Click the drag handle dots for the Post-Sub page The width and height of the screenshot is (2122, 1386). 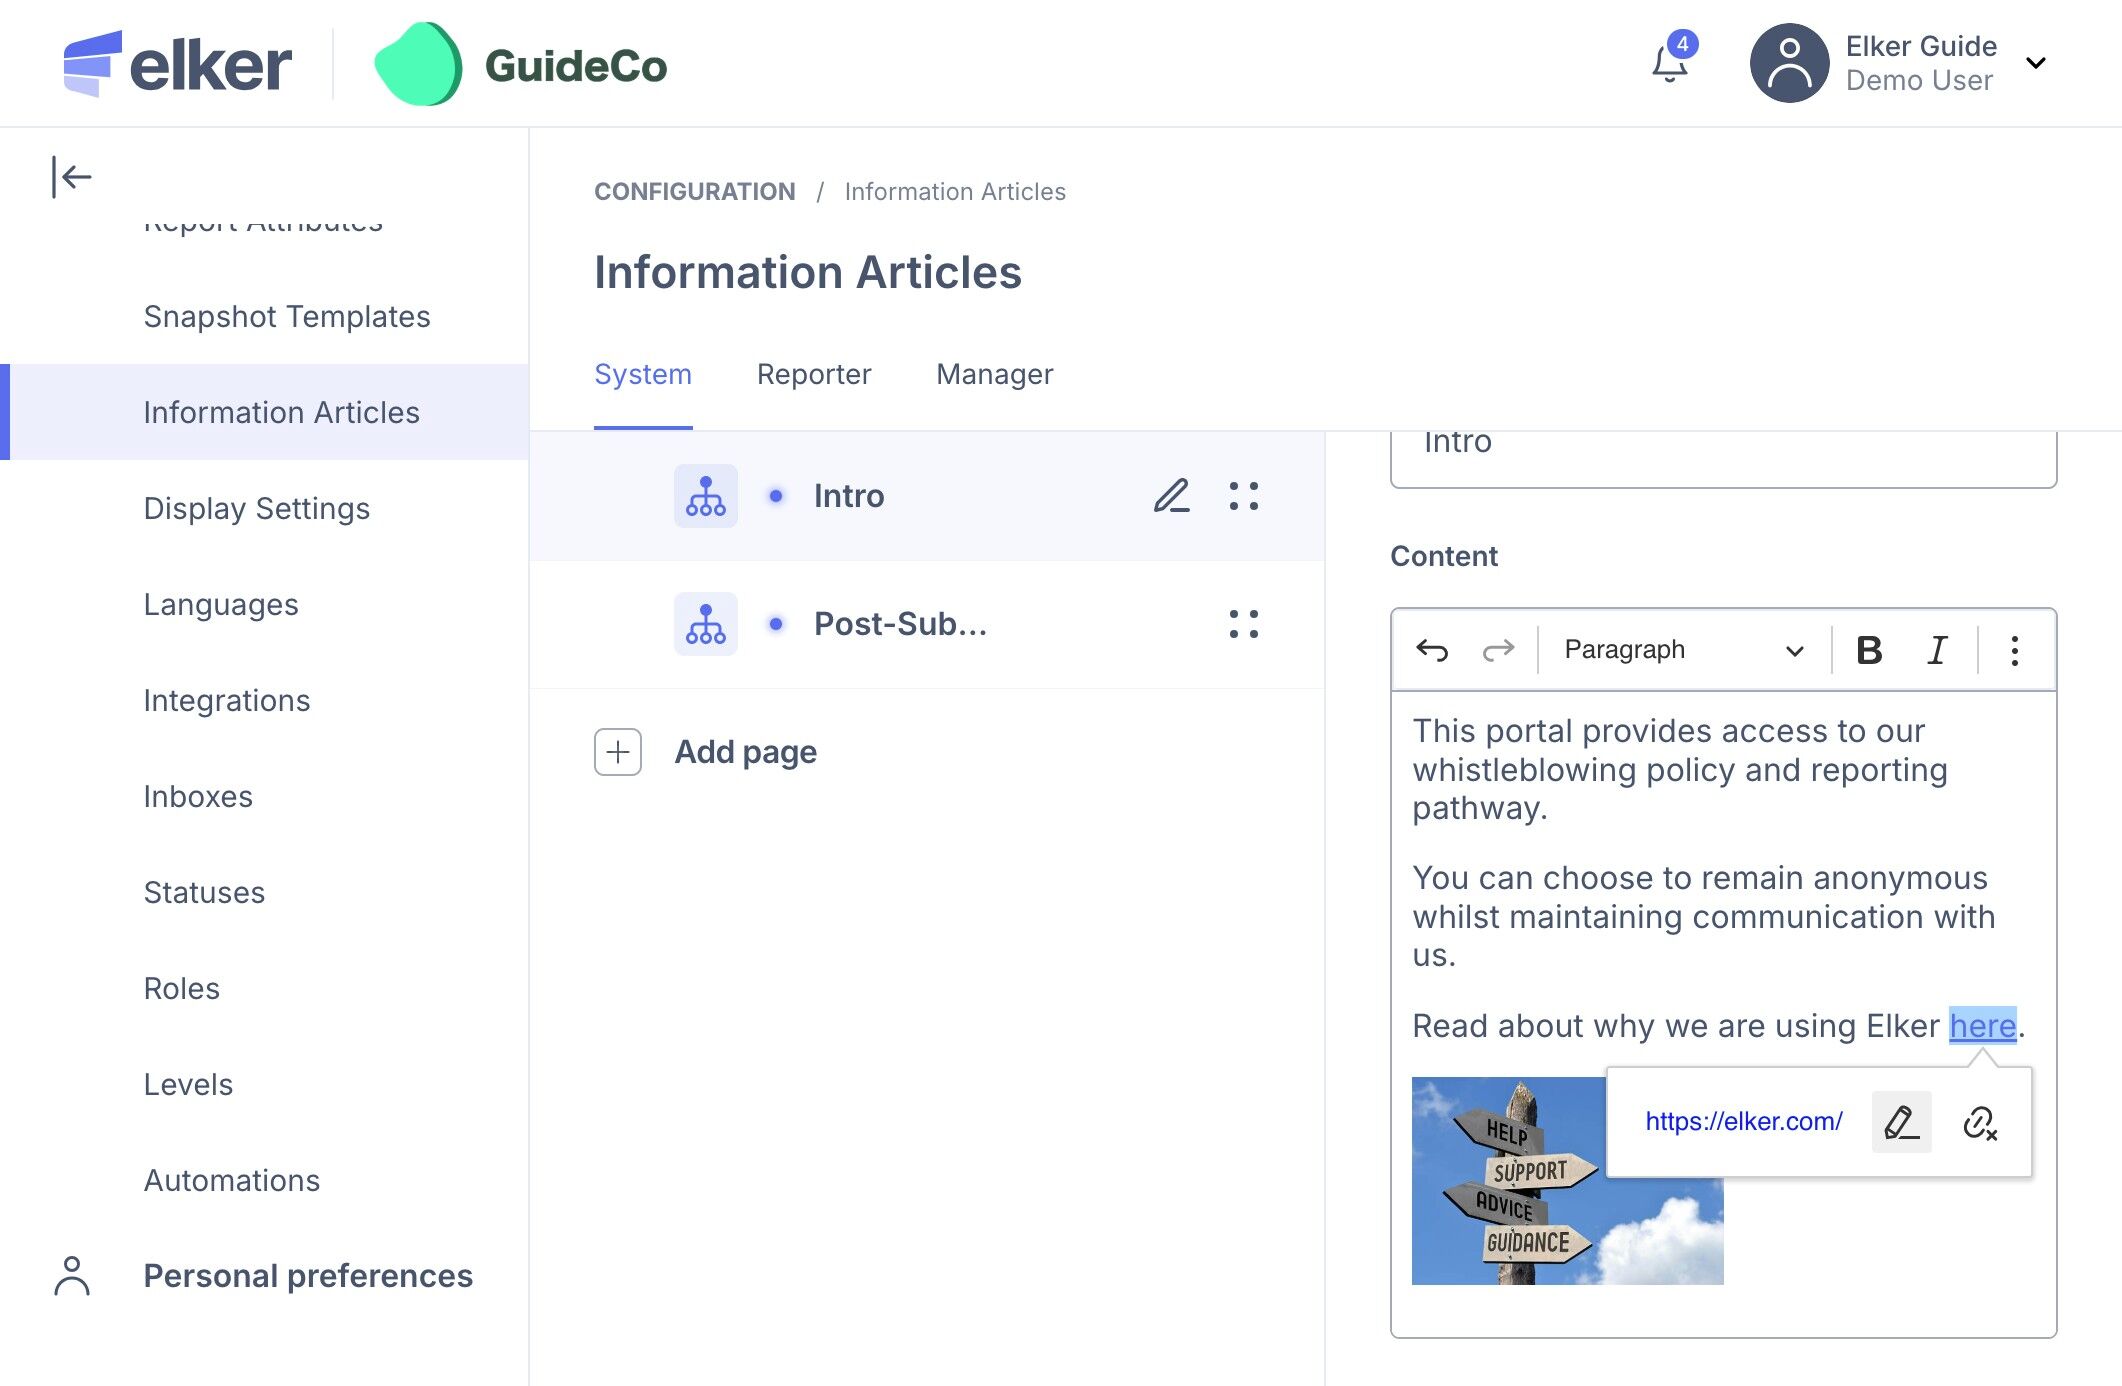[x=1243, y=624]
